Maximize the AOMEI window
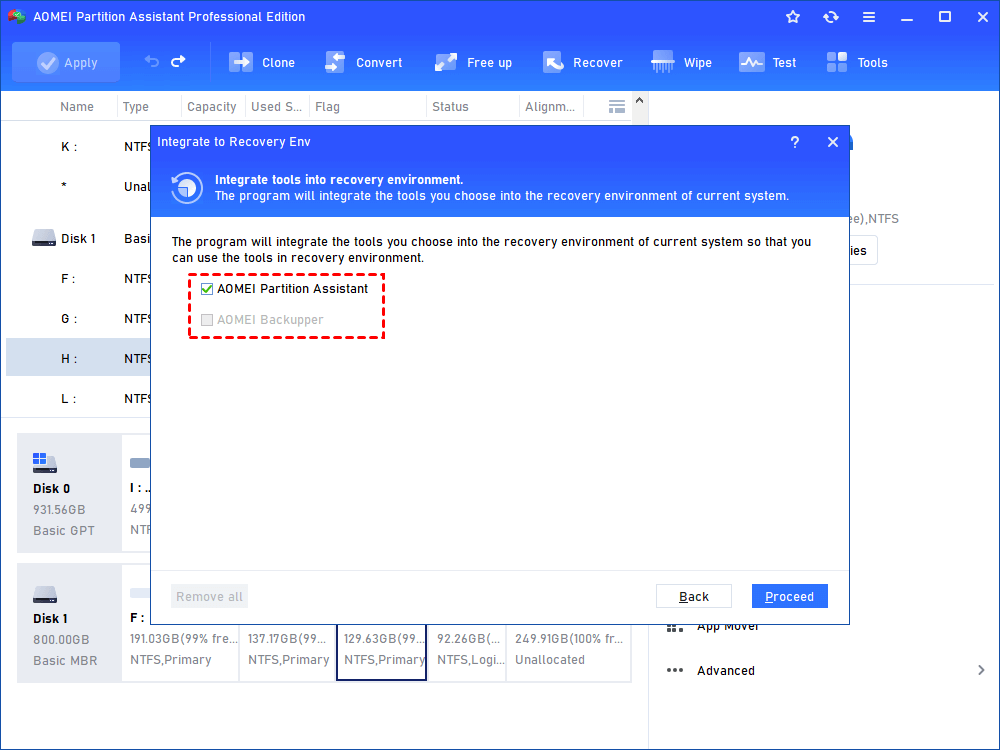Image resolution: width=1000 pixels, height=750 pixels. click(x=945, y=17)
